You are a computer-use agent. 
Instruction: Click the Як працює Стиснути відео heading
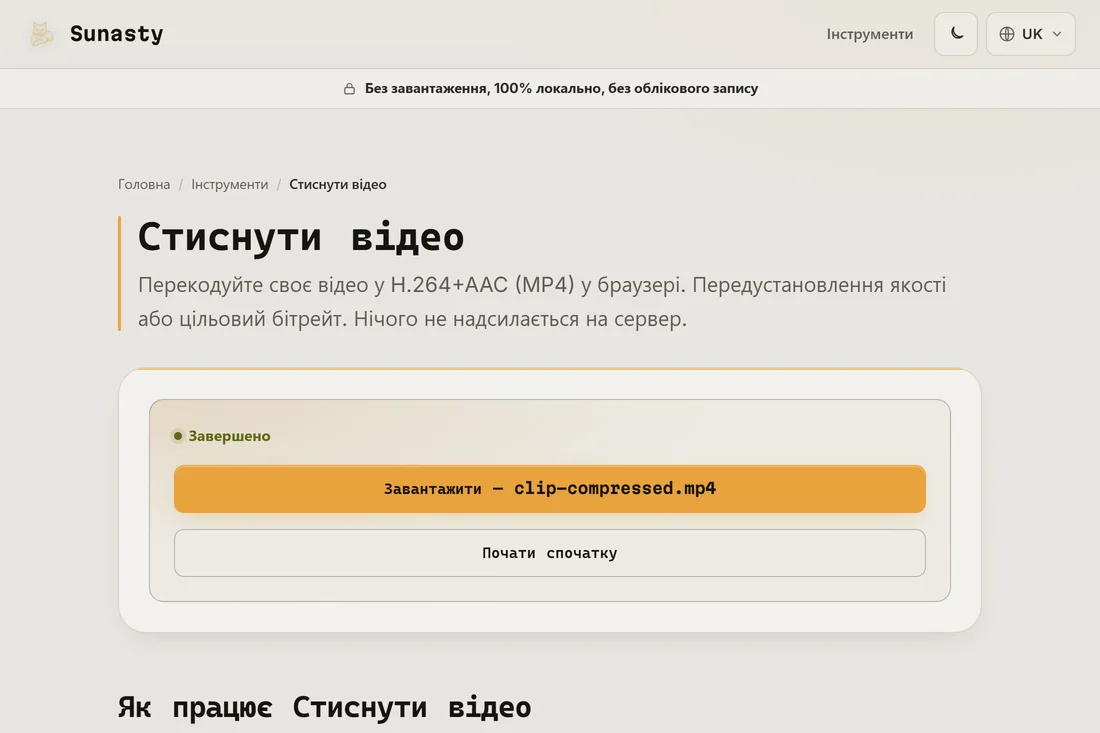[x=324, y=707]
